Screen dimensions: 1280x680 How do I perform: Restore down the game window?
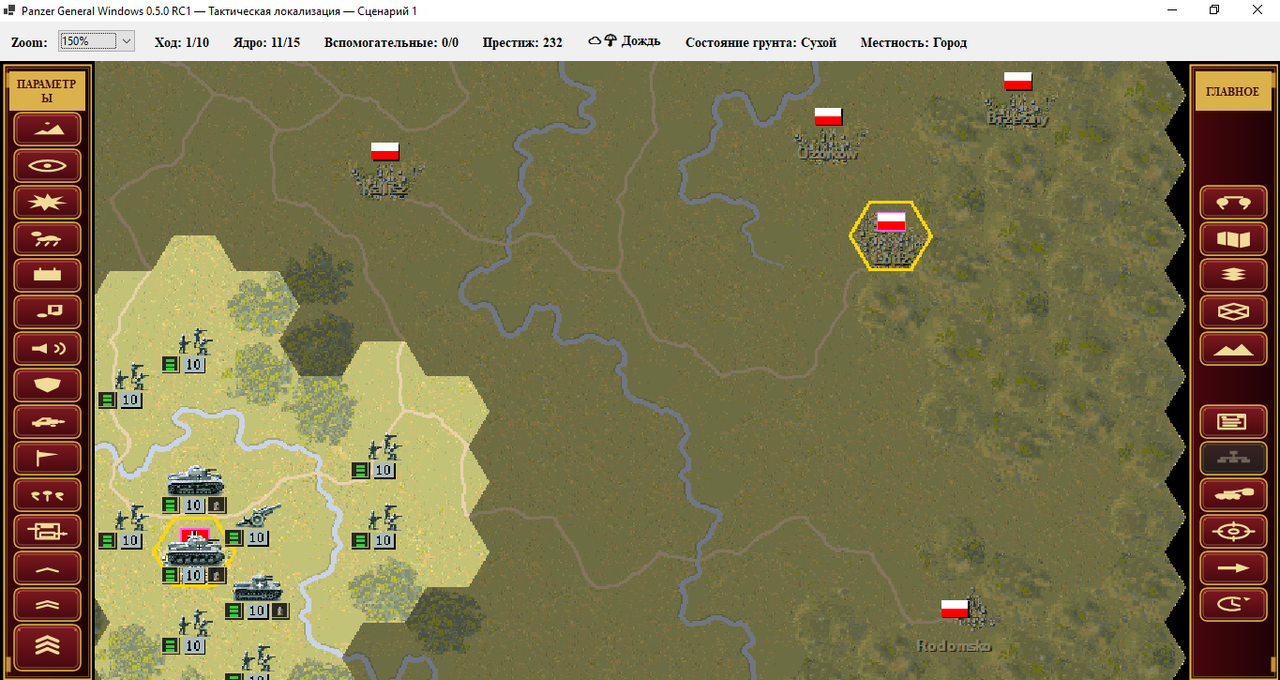tap(1214, 10)
